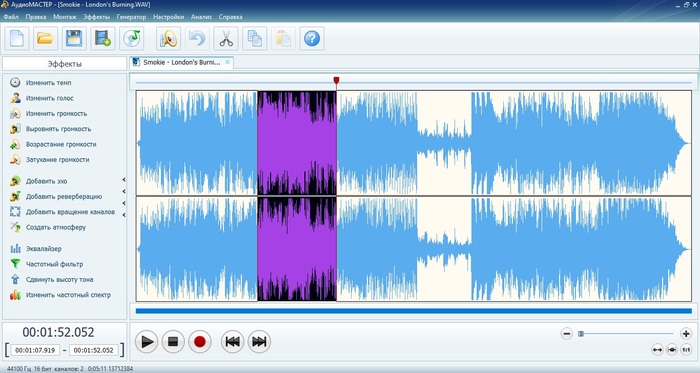Click the red playhead marker
Screen dimensions: 700x373
(336, 80)
